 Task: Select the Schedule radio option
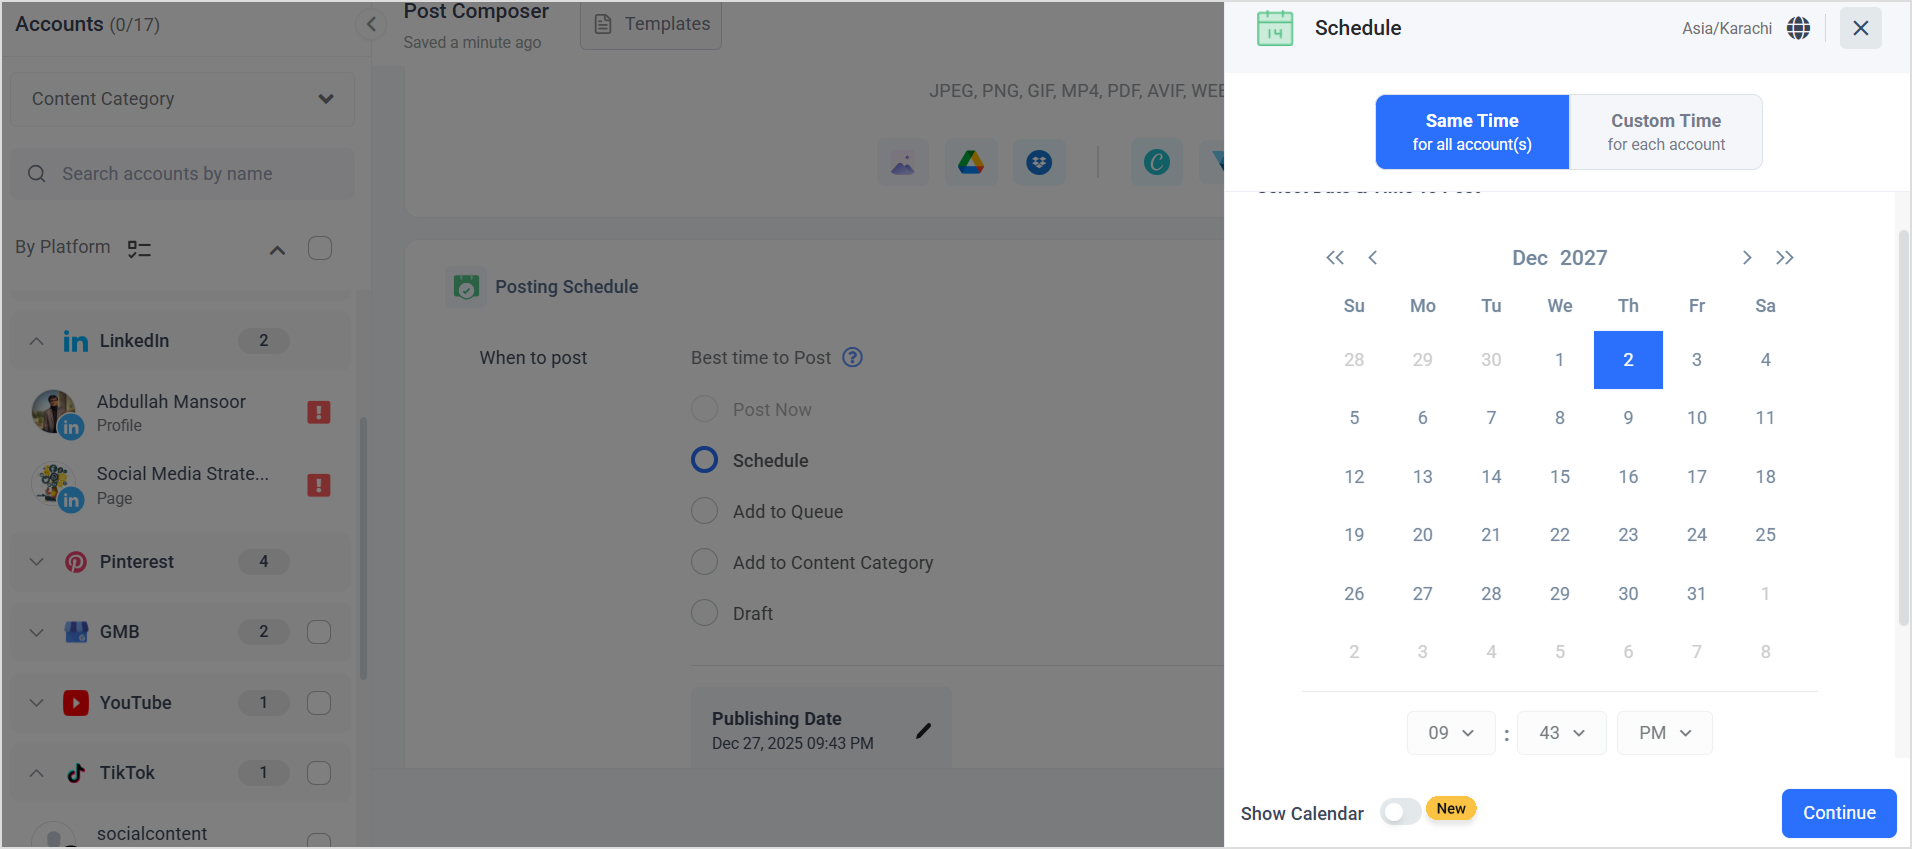coord(705,460)
